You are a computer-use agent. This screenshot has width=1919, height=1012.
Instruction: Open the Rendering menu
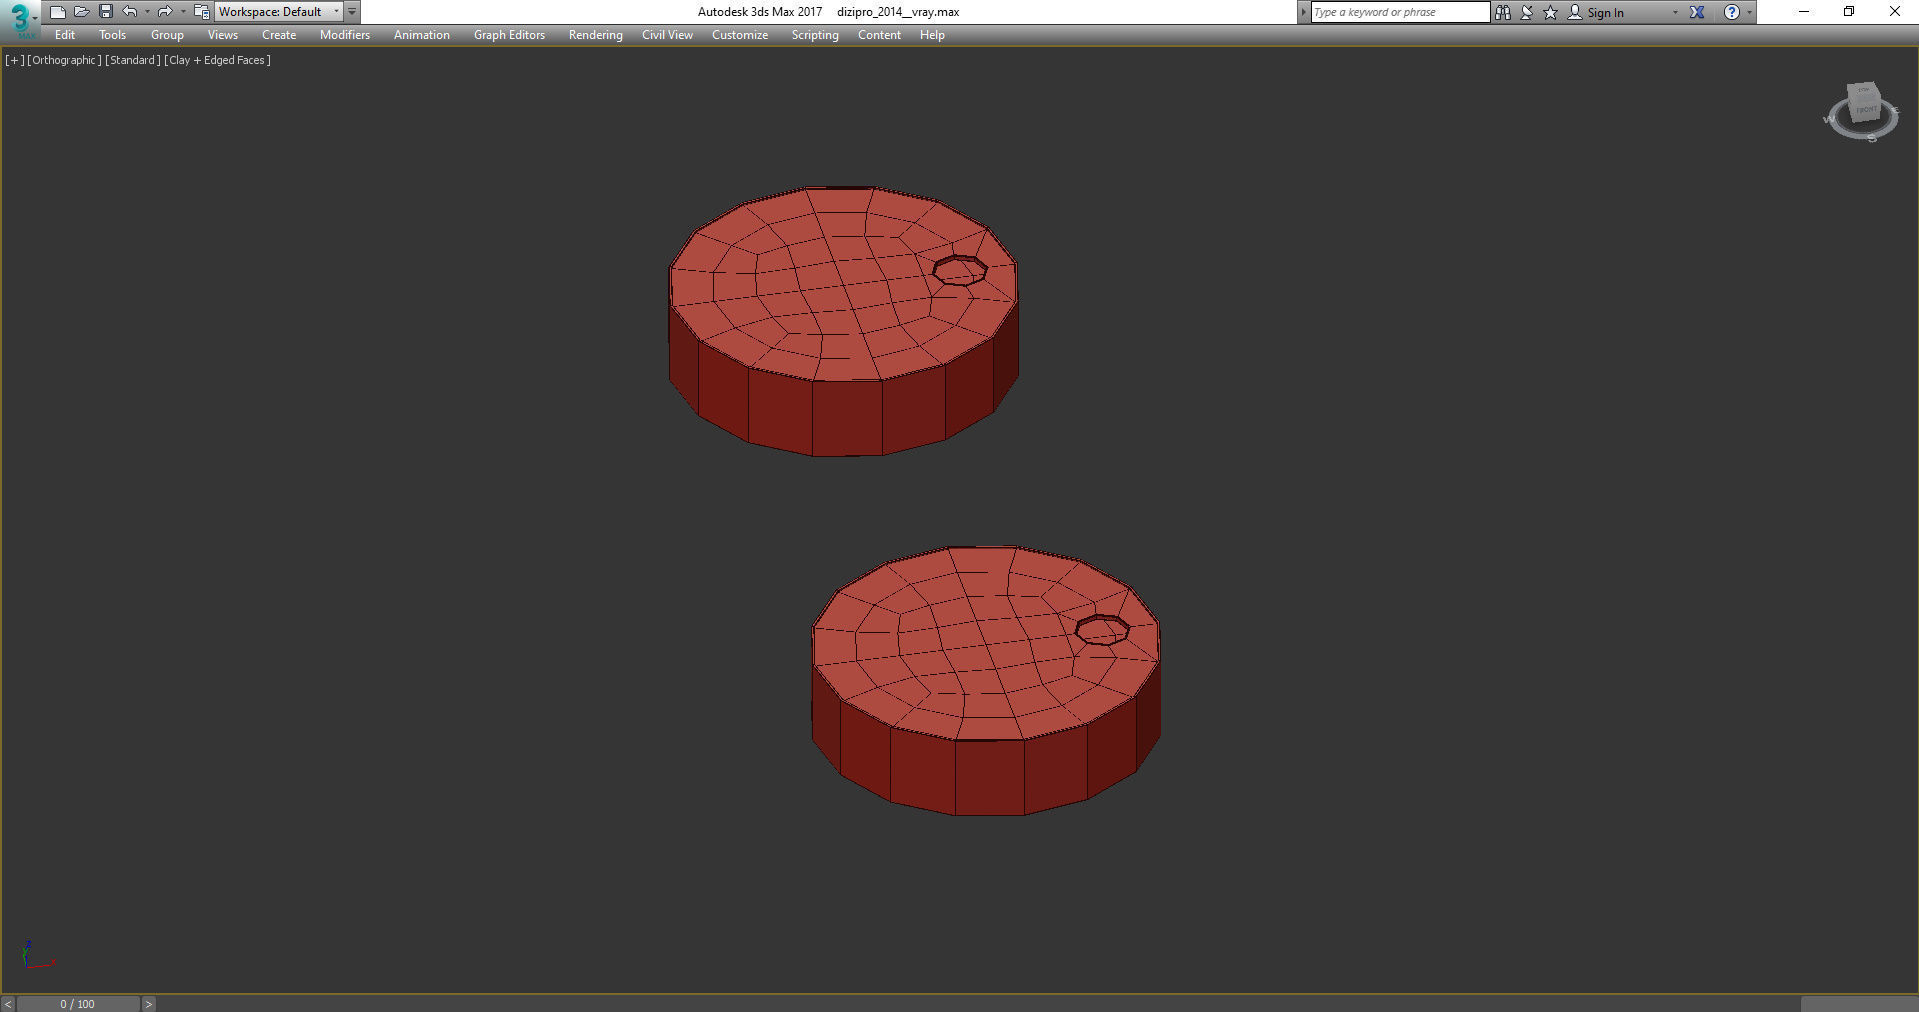pos(595,35)
